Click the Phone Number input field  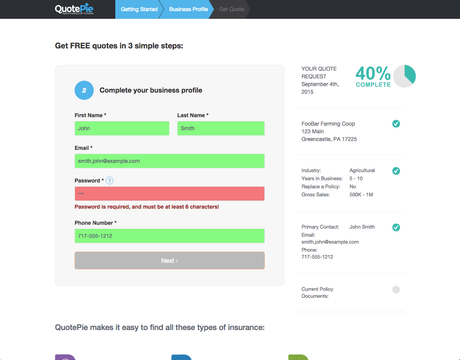170,236
